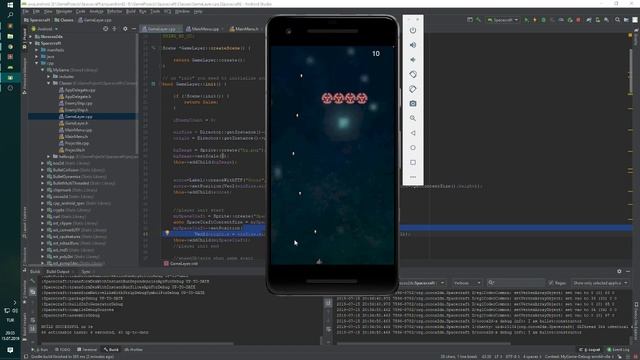640x360 pixels.
Task: Open the File menu
Action: (x=25, y=11)
